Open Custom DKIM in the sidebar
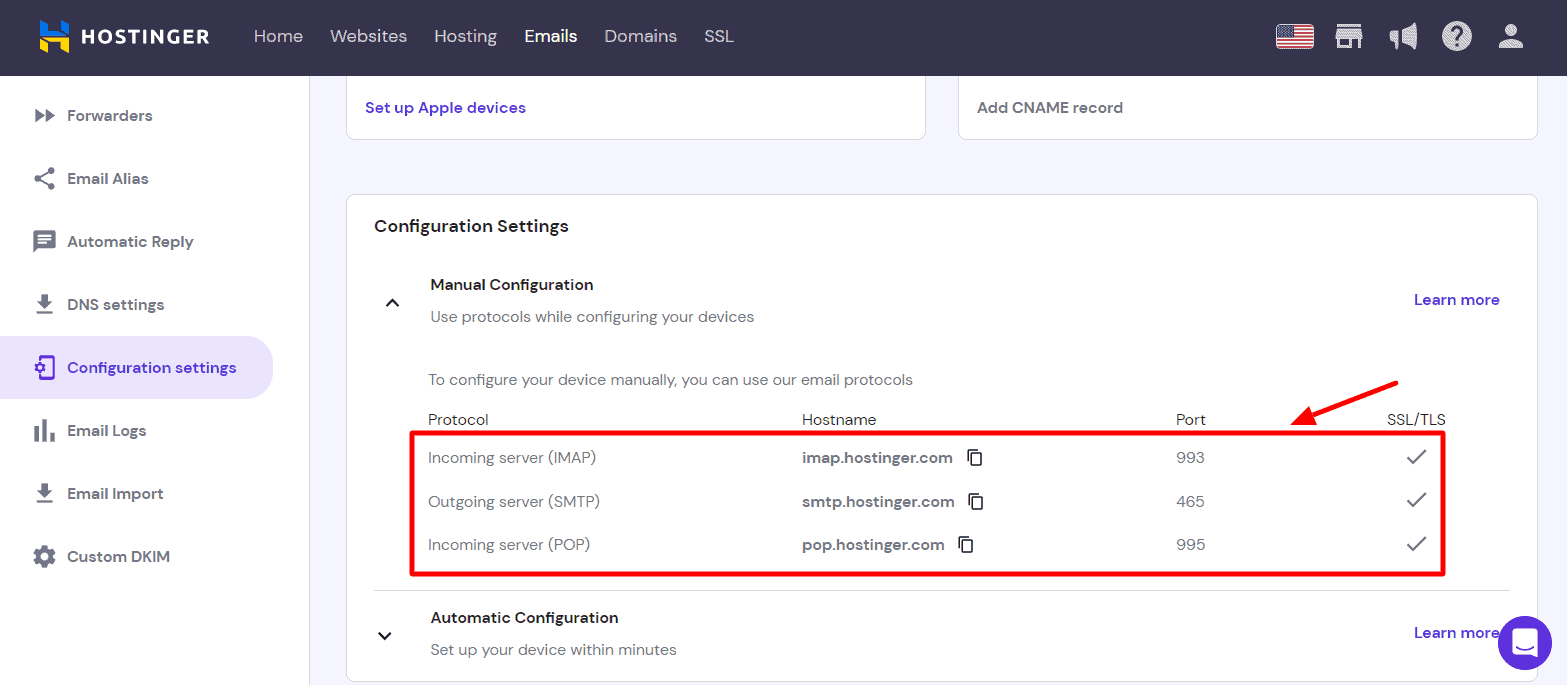This screenshot has height=685, width=1567. coord(118,557)
